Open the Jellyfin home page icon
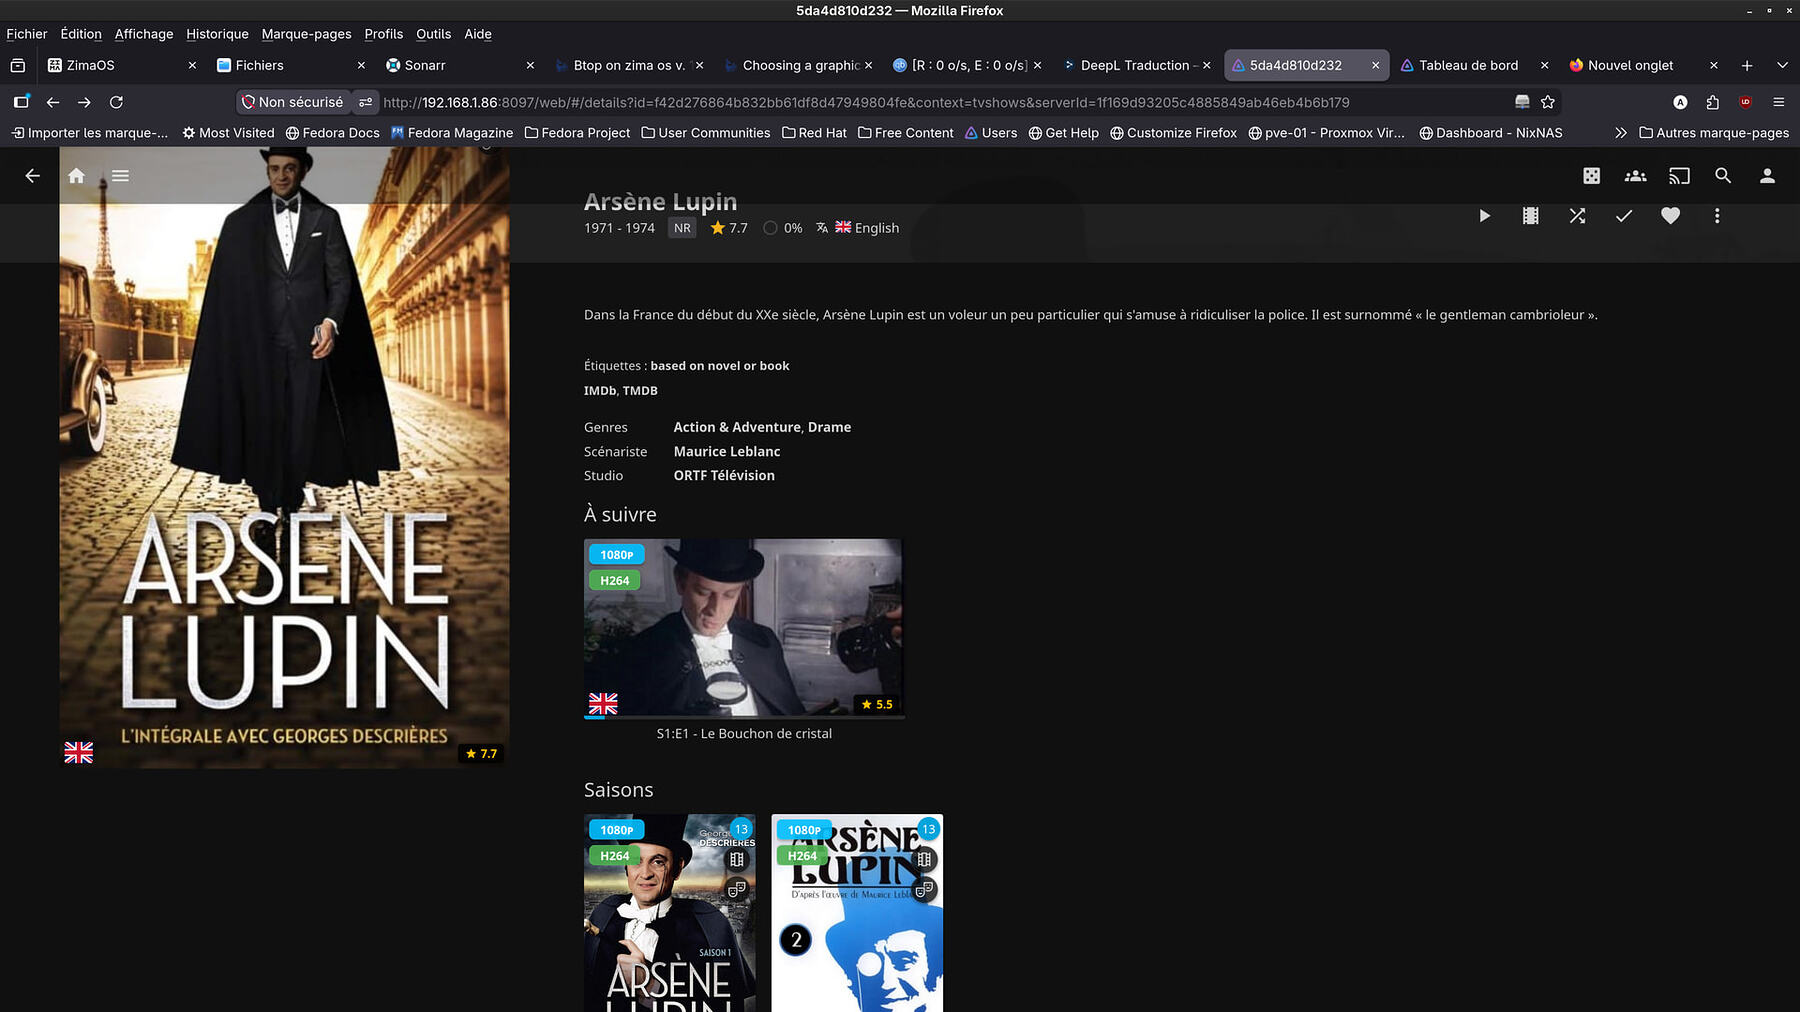The height and width of the screenshot is (1012, 1800). click(76, 176)
